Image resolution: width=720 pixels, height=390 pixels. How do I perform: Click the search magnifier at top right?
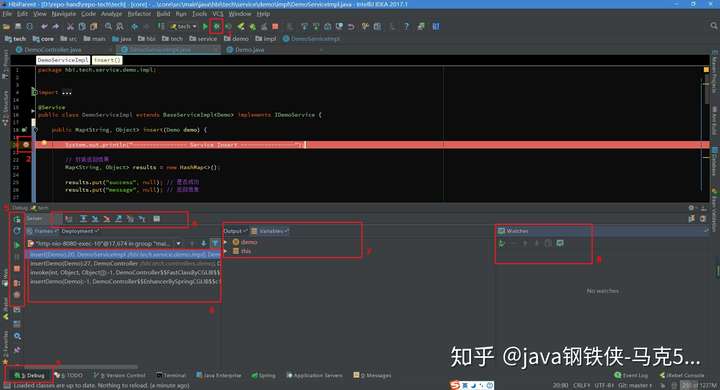coord(714,26)
